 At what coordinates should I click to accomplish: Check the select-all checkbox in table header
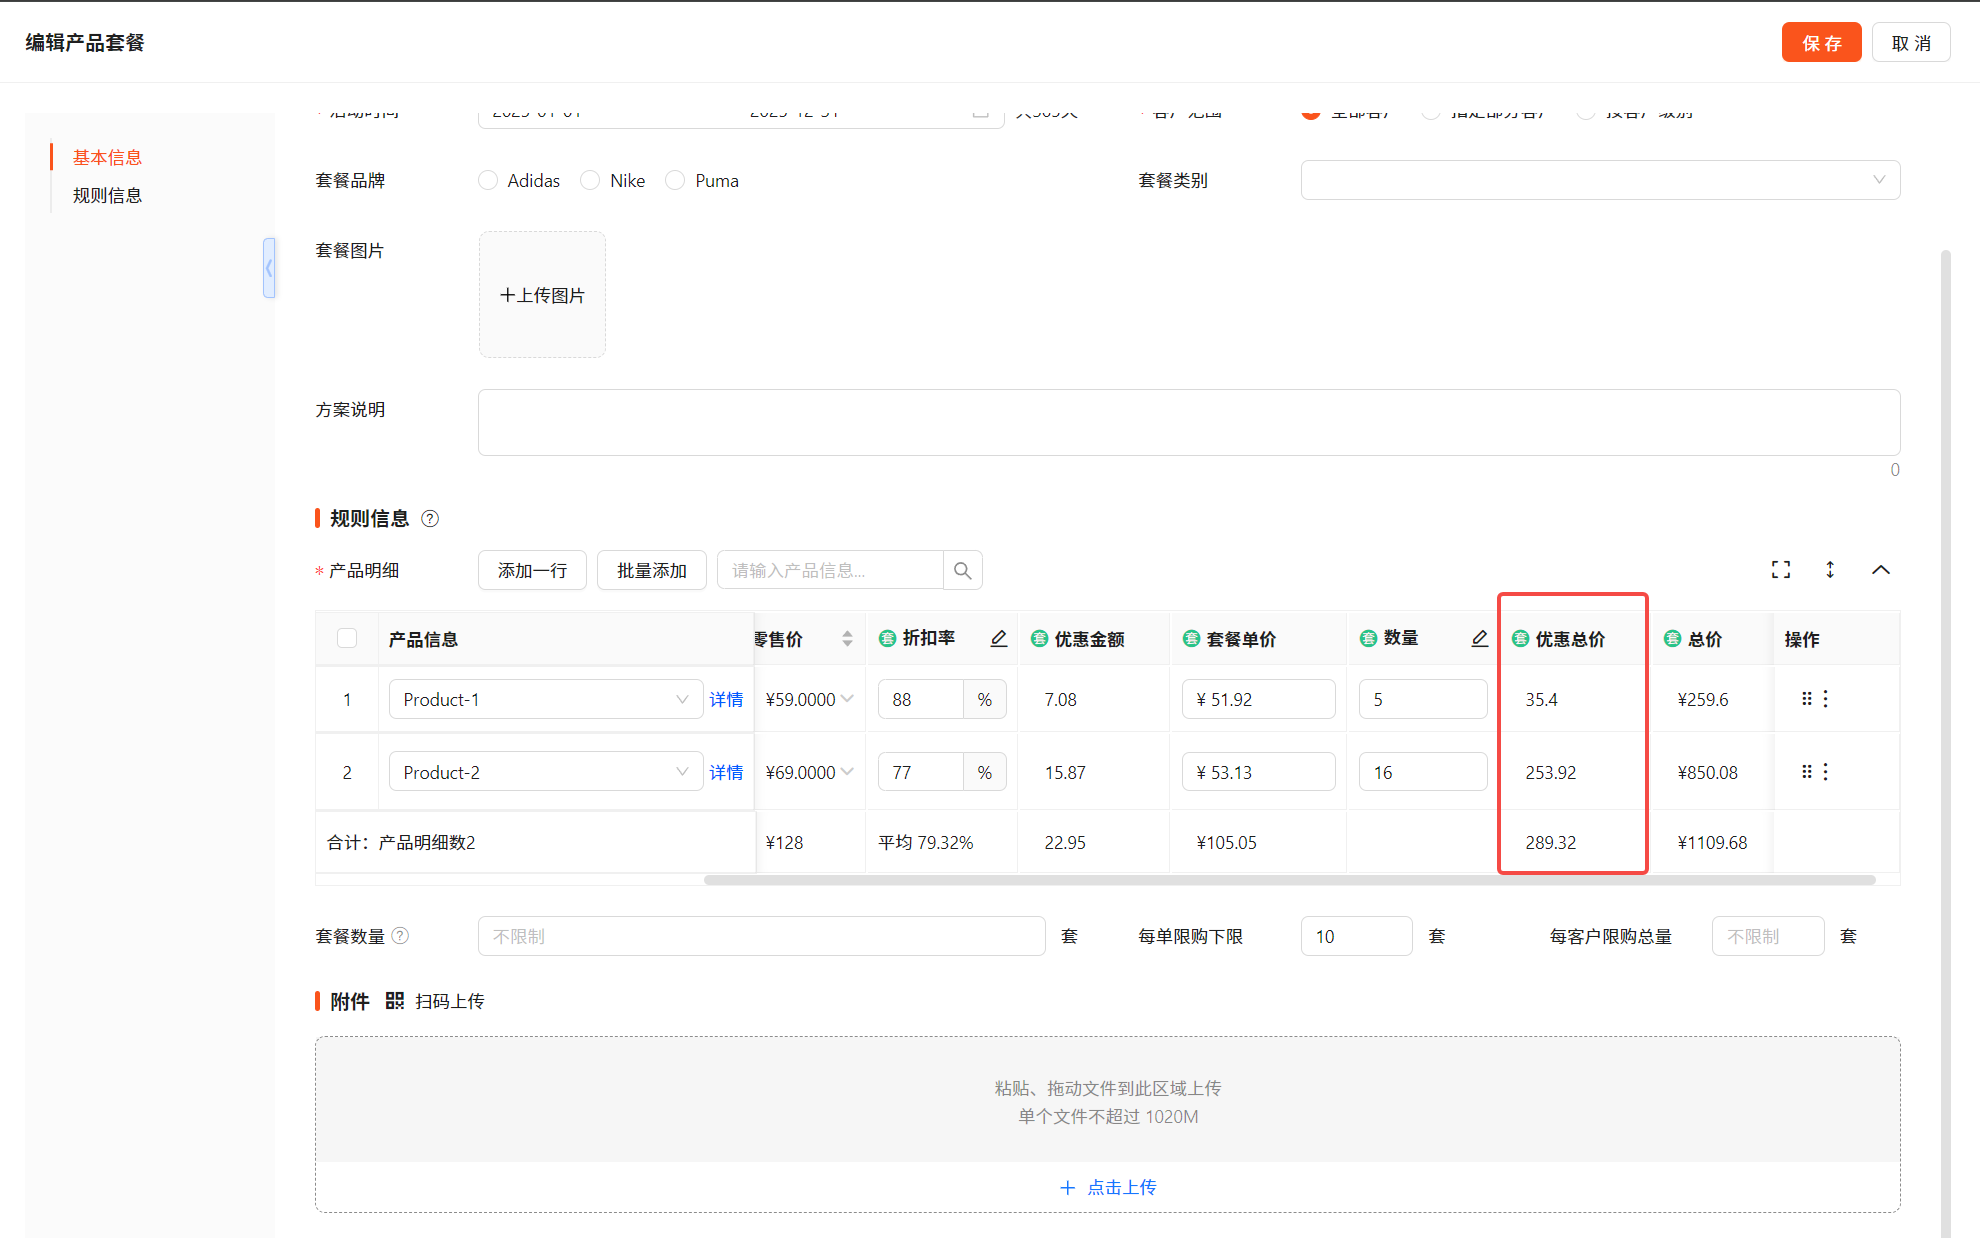click(x=347, y=638)
